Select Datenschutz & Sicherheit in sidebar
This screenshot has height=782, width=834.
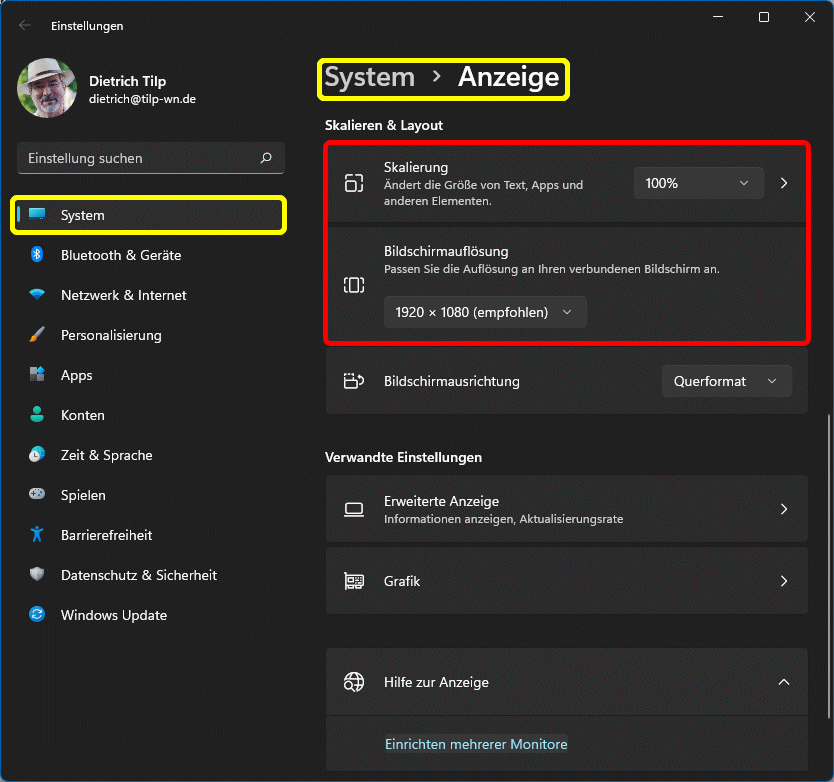pos(138,575)
